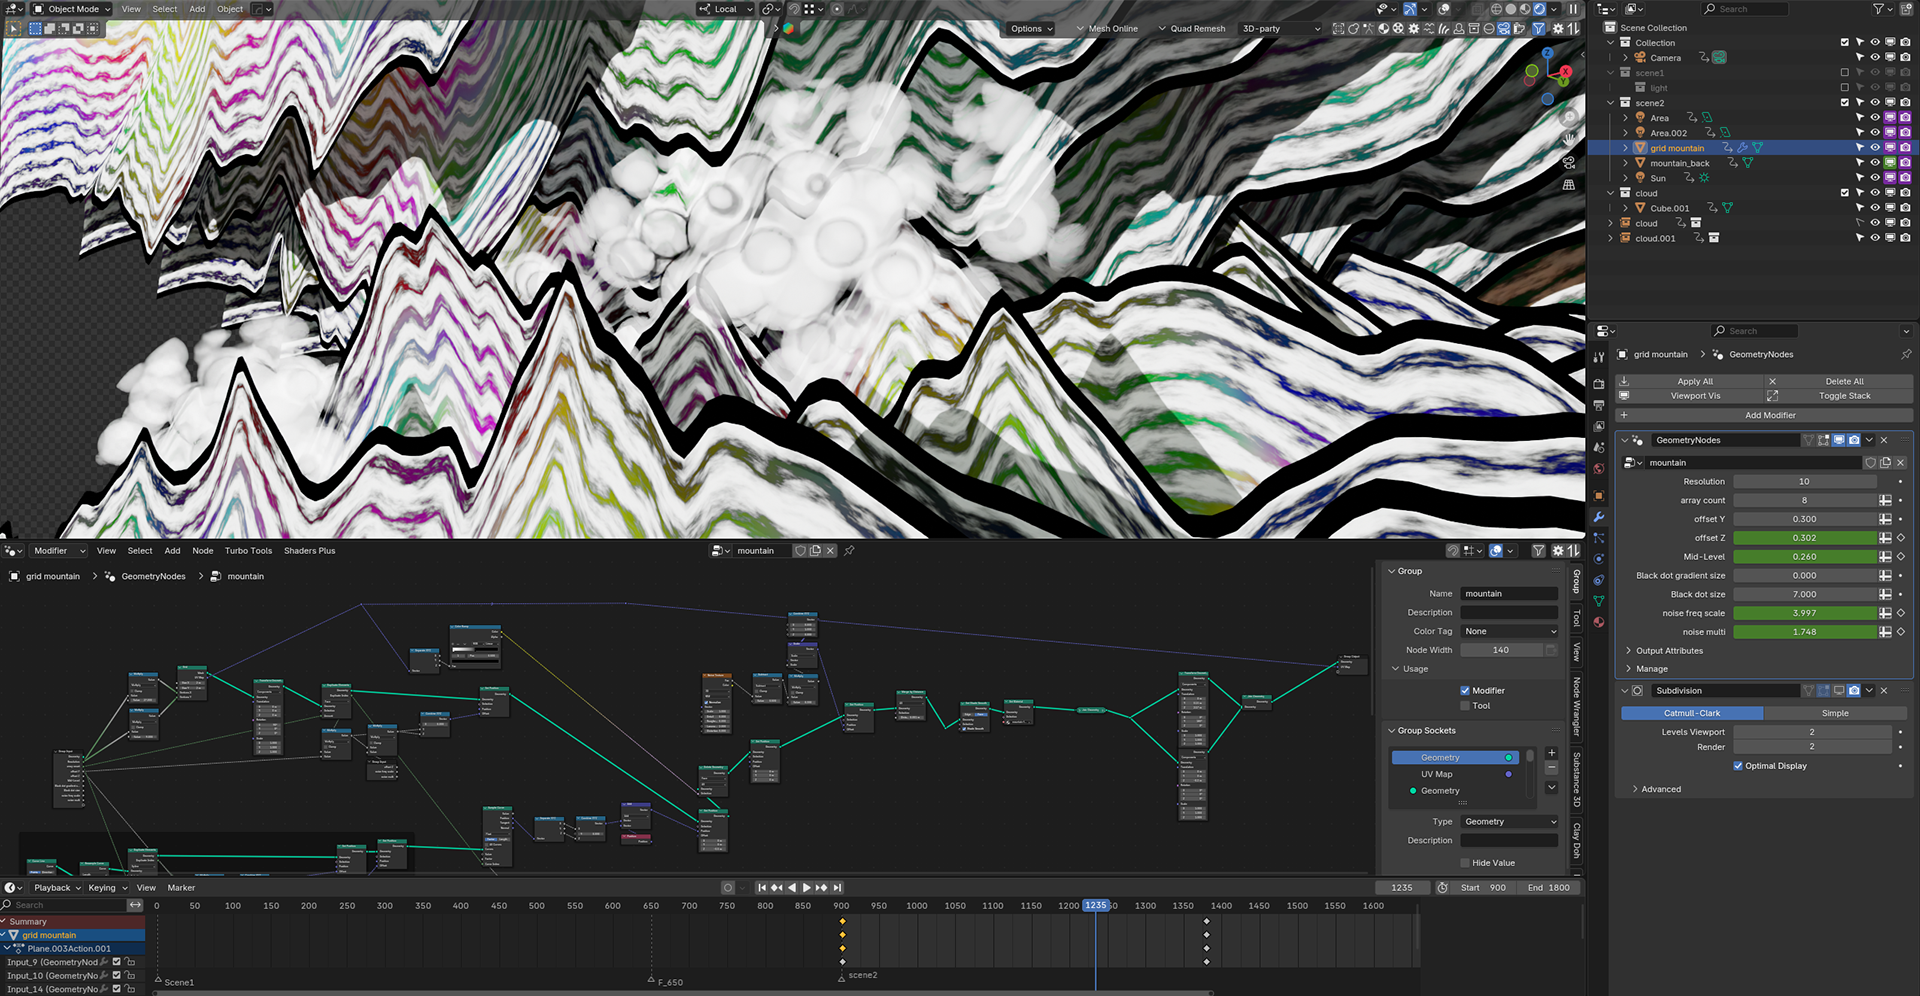The height and width of the screenshot is (996, 1920).
Task: Remove the GeometryNodes modifier with its X
Action: pyautogui.click(x=1884, y=440)
